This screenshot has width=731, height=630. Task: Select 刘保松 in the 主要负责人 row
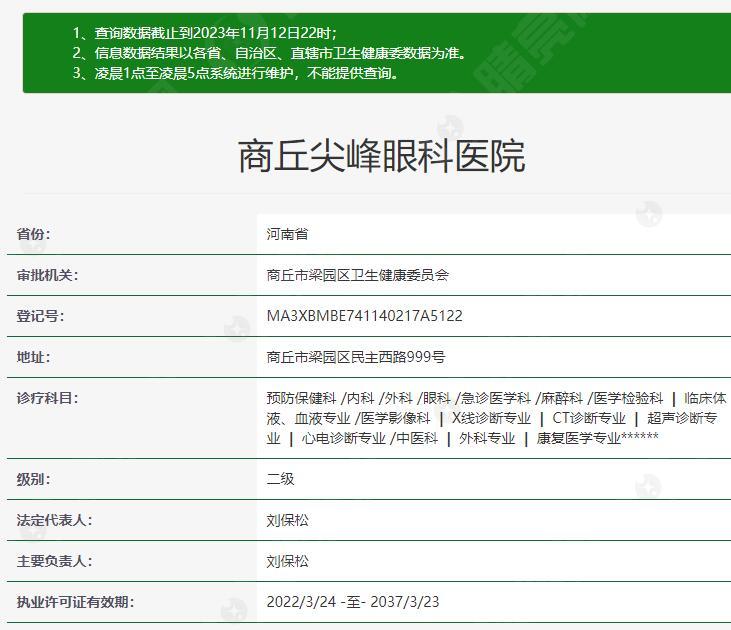coord(288,561)
